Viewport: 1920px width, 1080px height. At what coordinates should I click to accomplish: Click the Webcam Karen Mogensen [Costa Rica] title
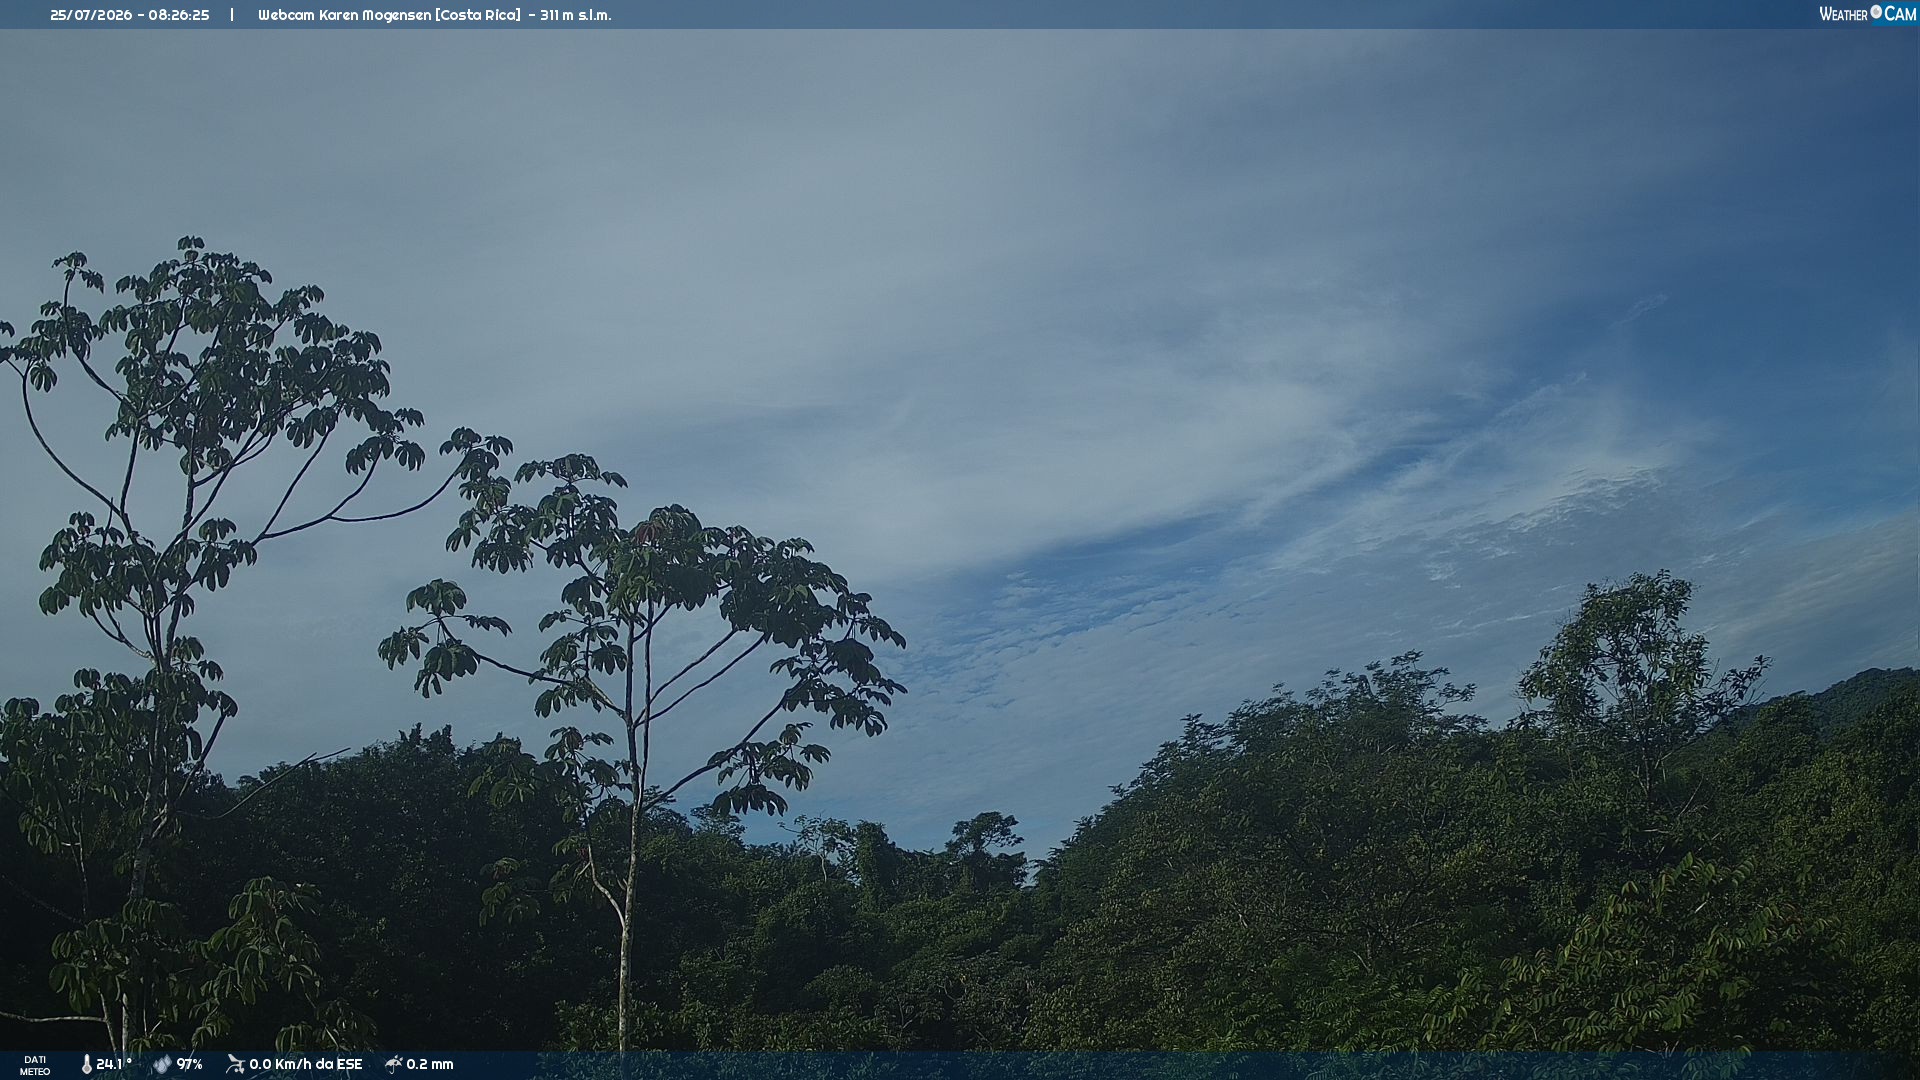[x=389, y=15]
